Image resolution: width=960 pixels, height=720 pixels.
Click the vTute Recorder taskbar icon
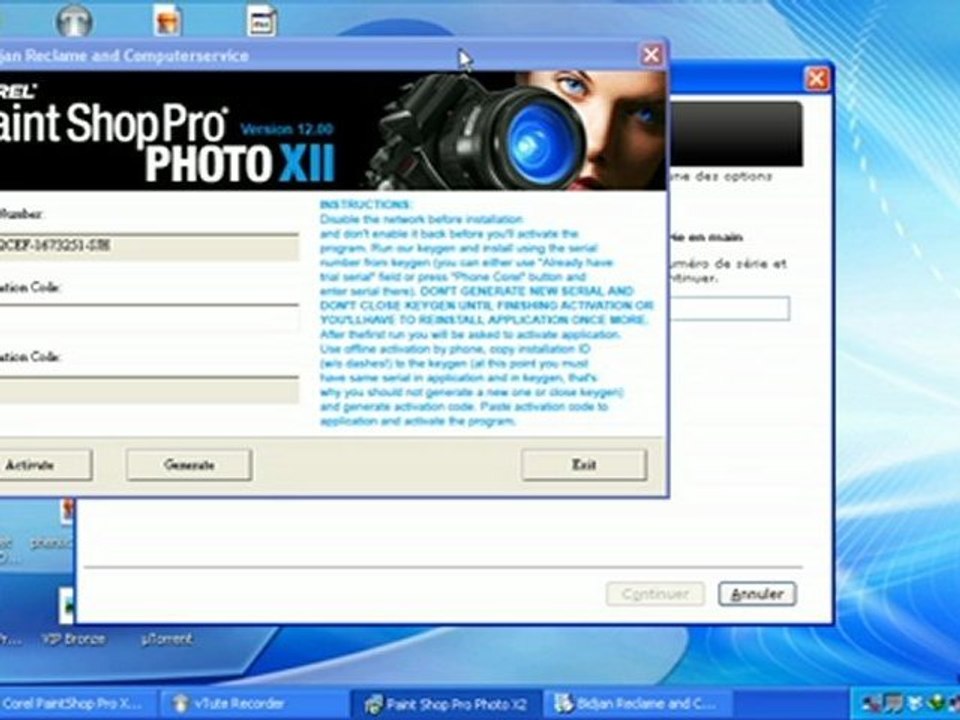(x=180, y=703)
